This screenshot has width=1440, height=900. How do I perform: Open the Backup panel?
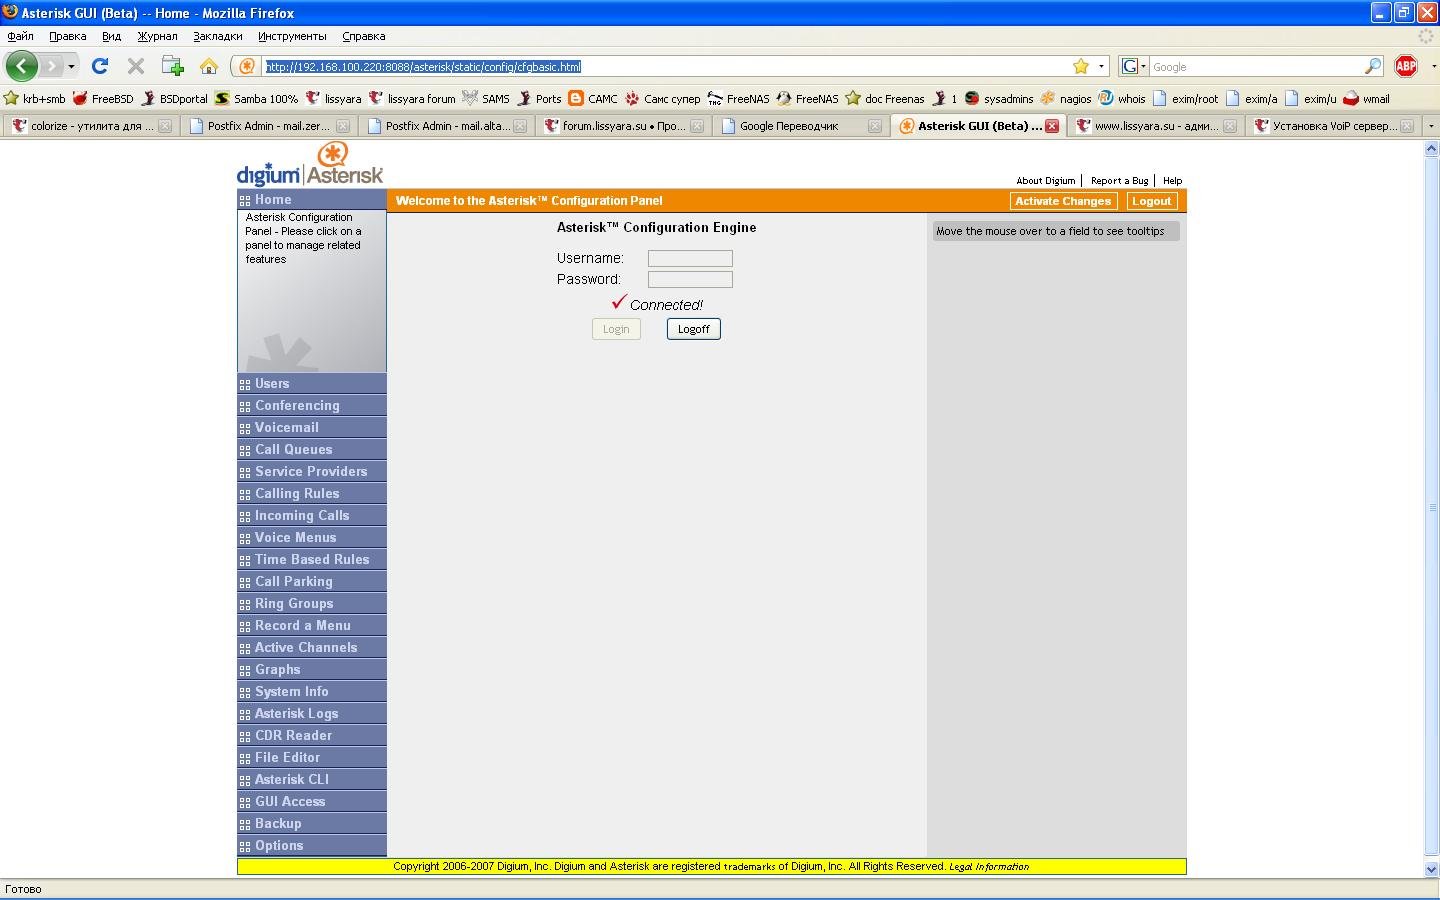312,824
